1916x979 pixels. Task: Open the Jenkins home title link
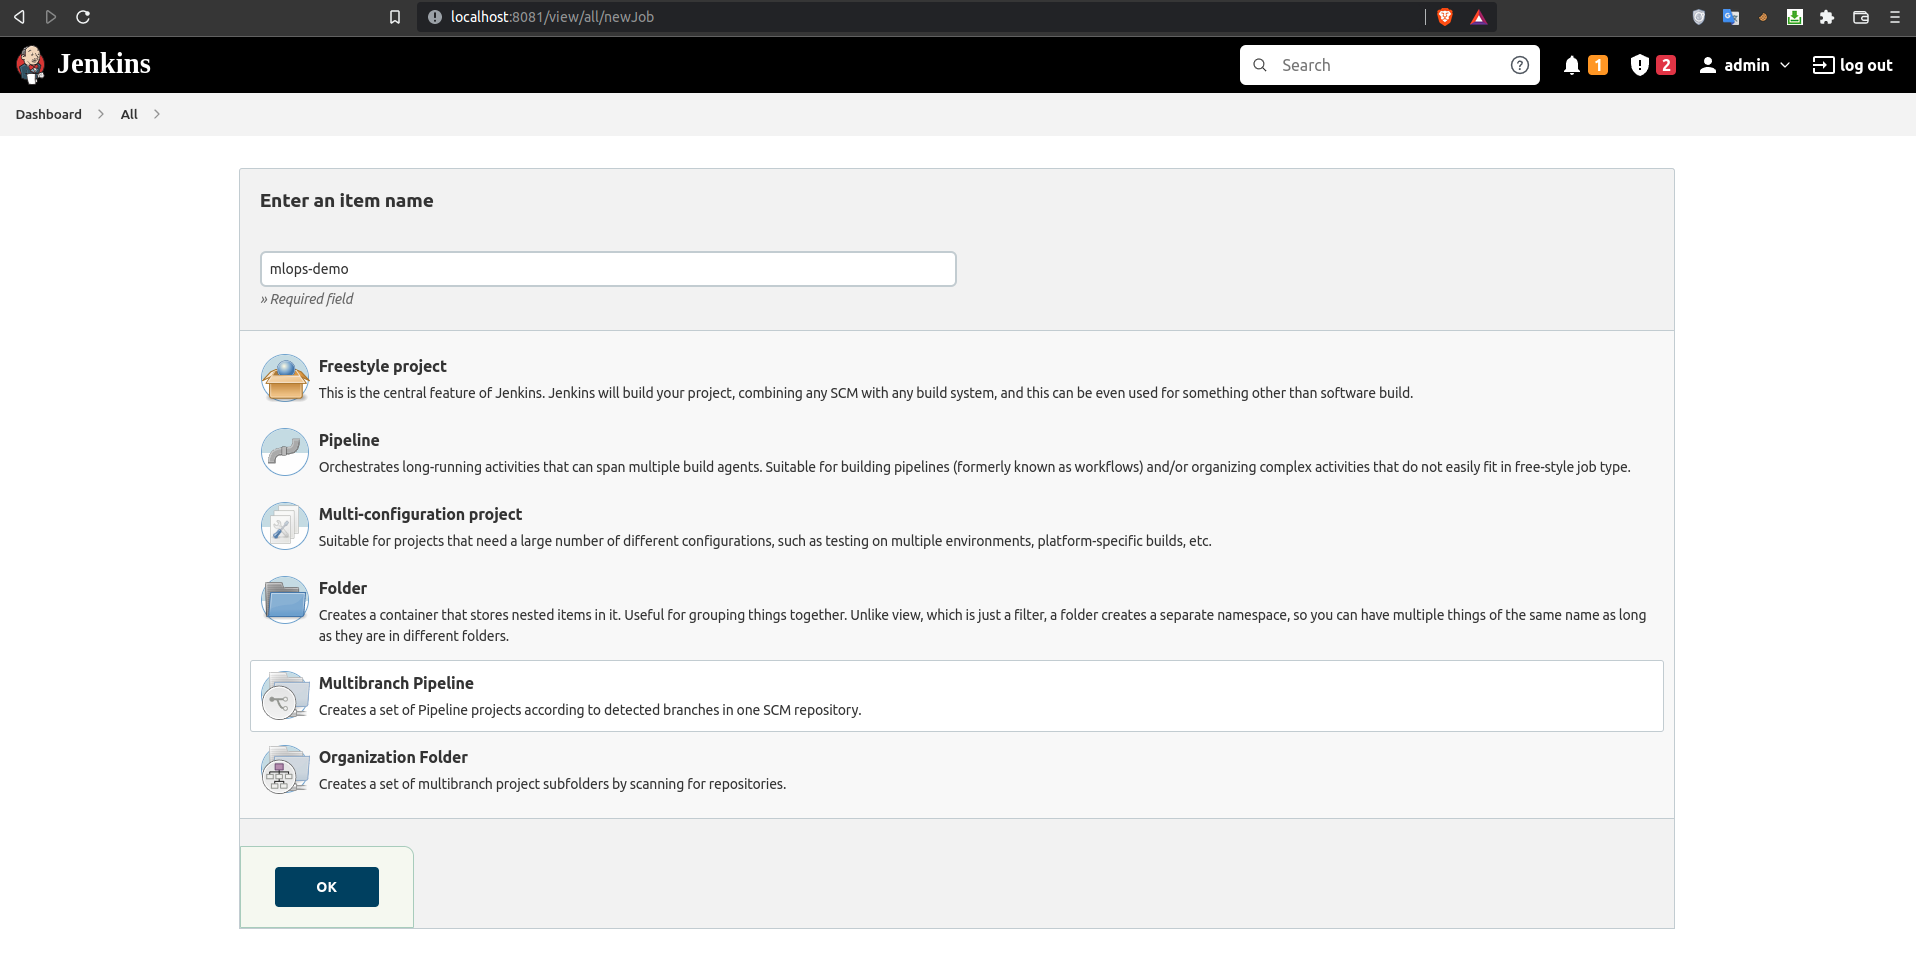(x=104, y=64)
